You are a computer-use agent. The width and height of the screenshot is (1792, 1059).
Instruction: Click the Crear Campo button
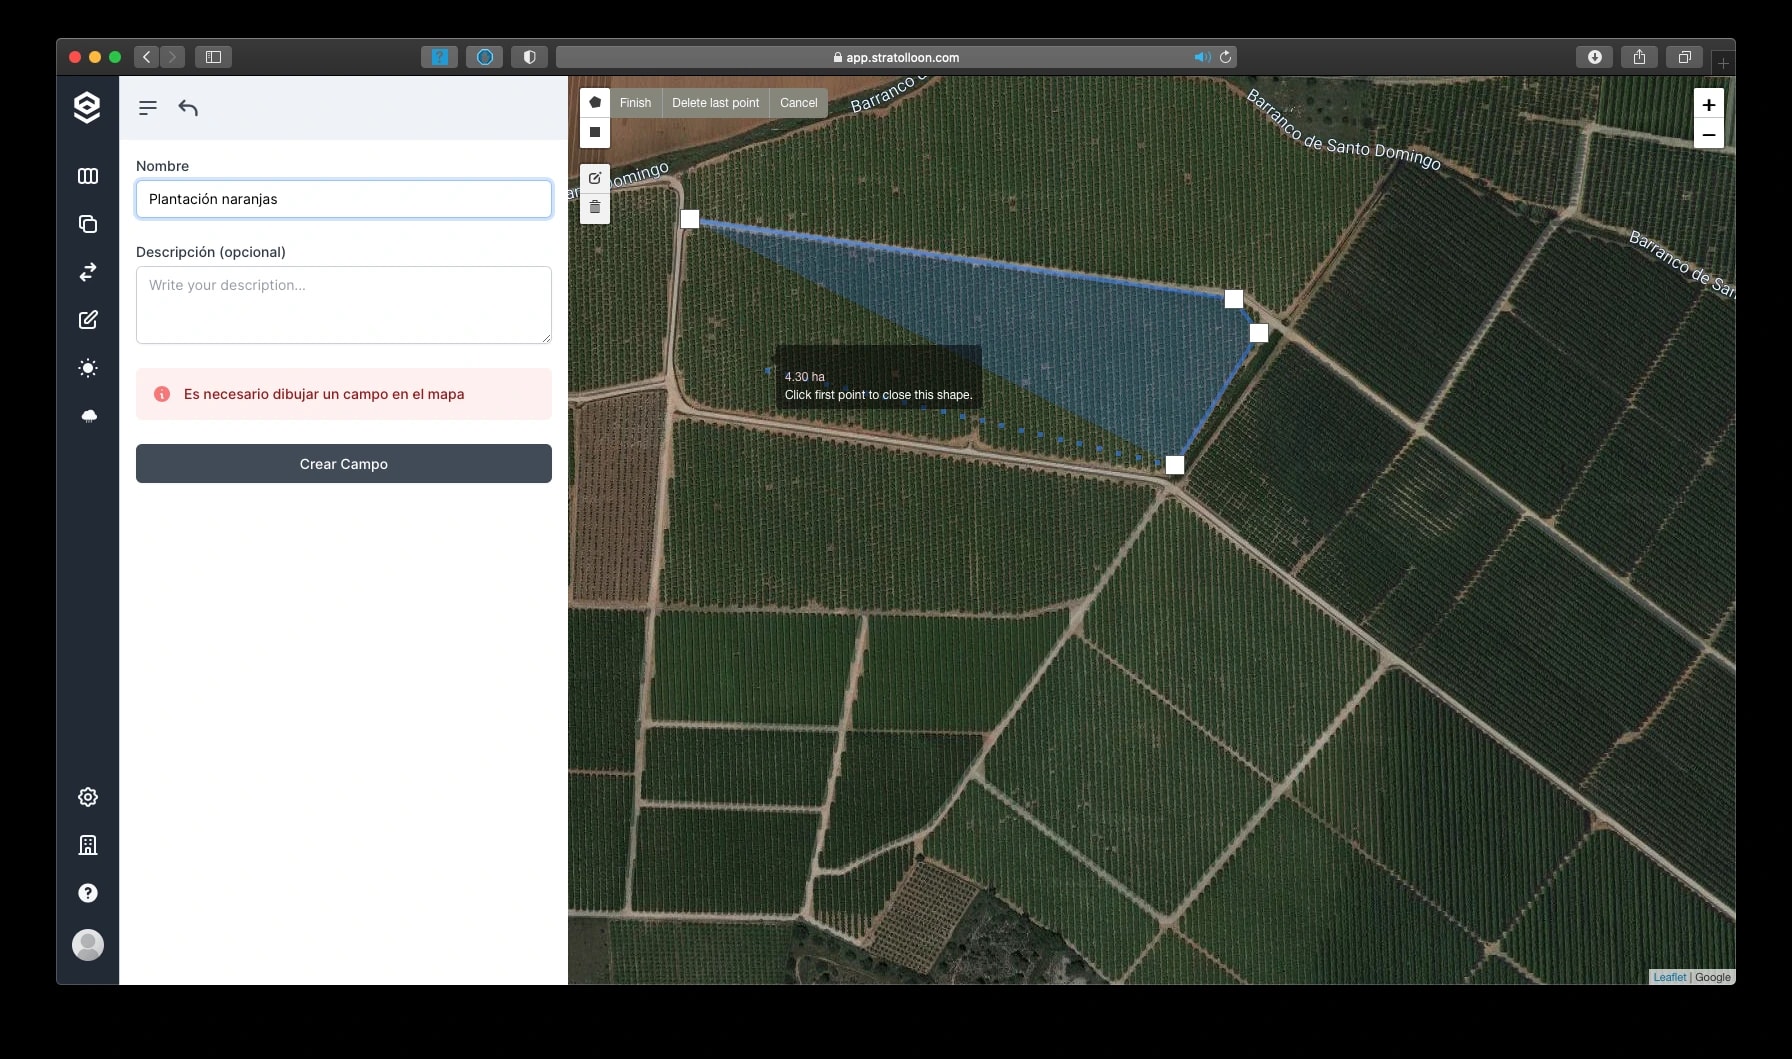(x=344, y=464)
